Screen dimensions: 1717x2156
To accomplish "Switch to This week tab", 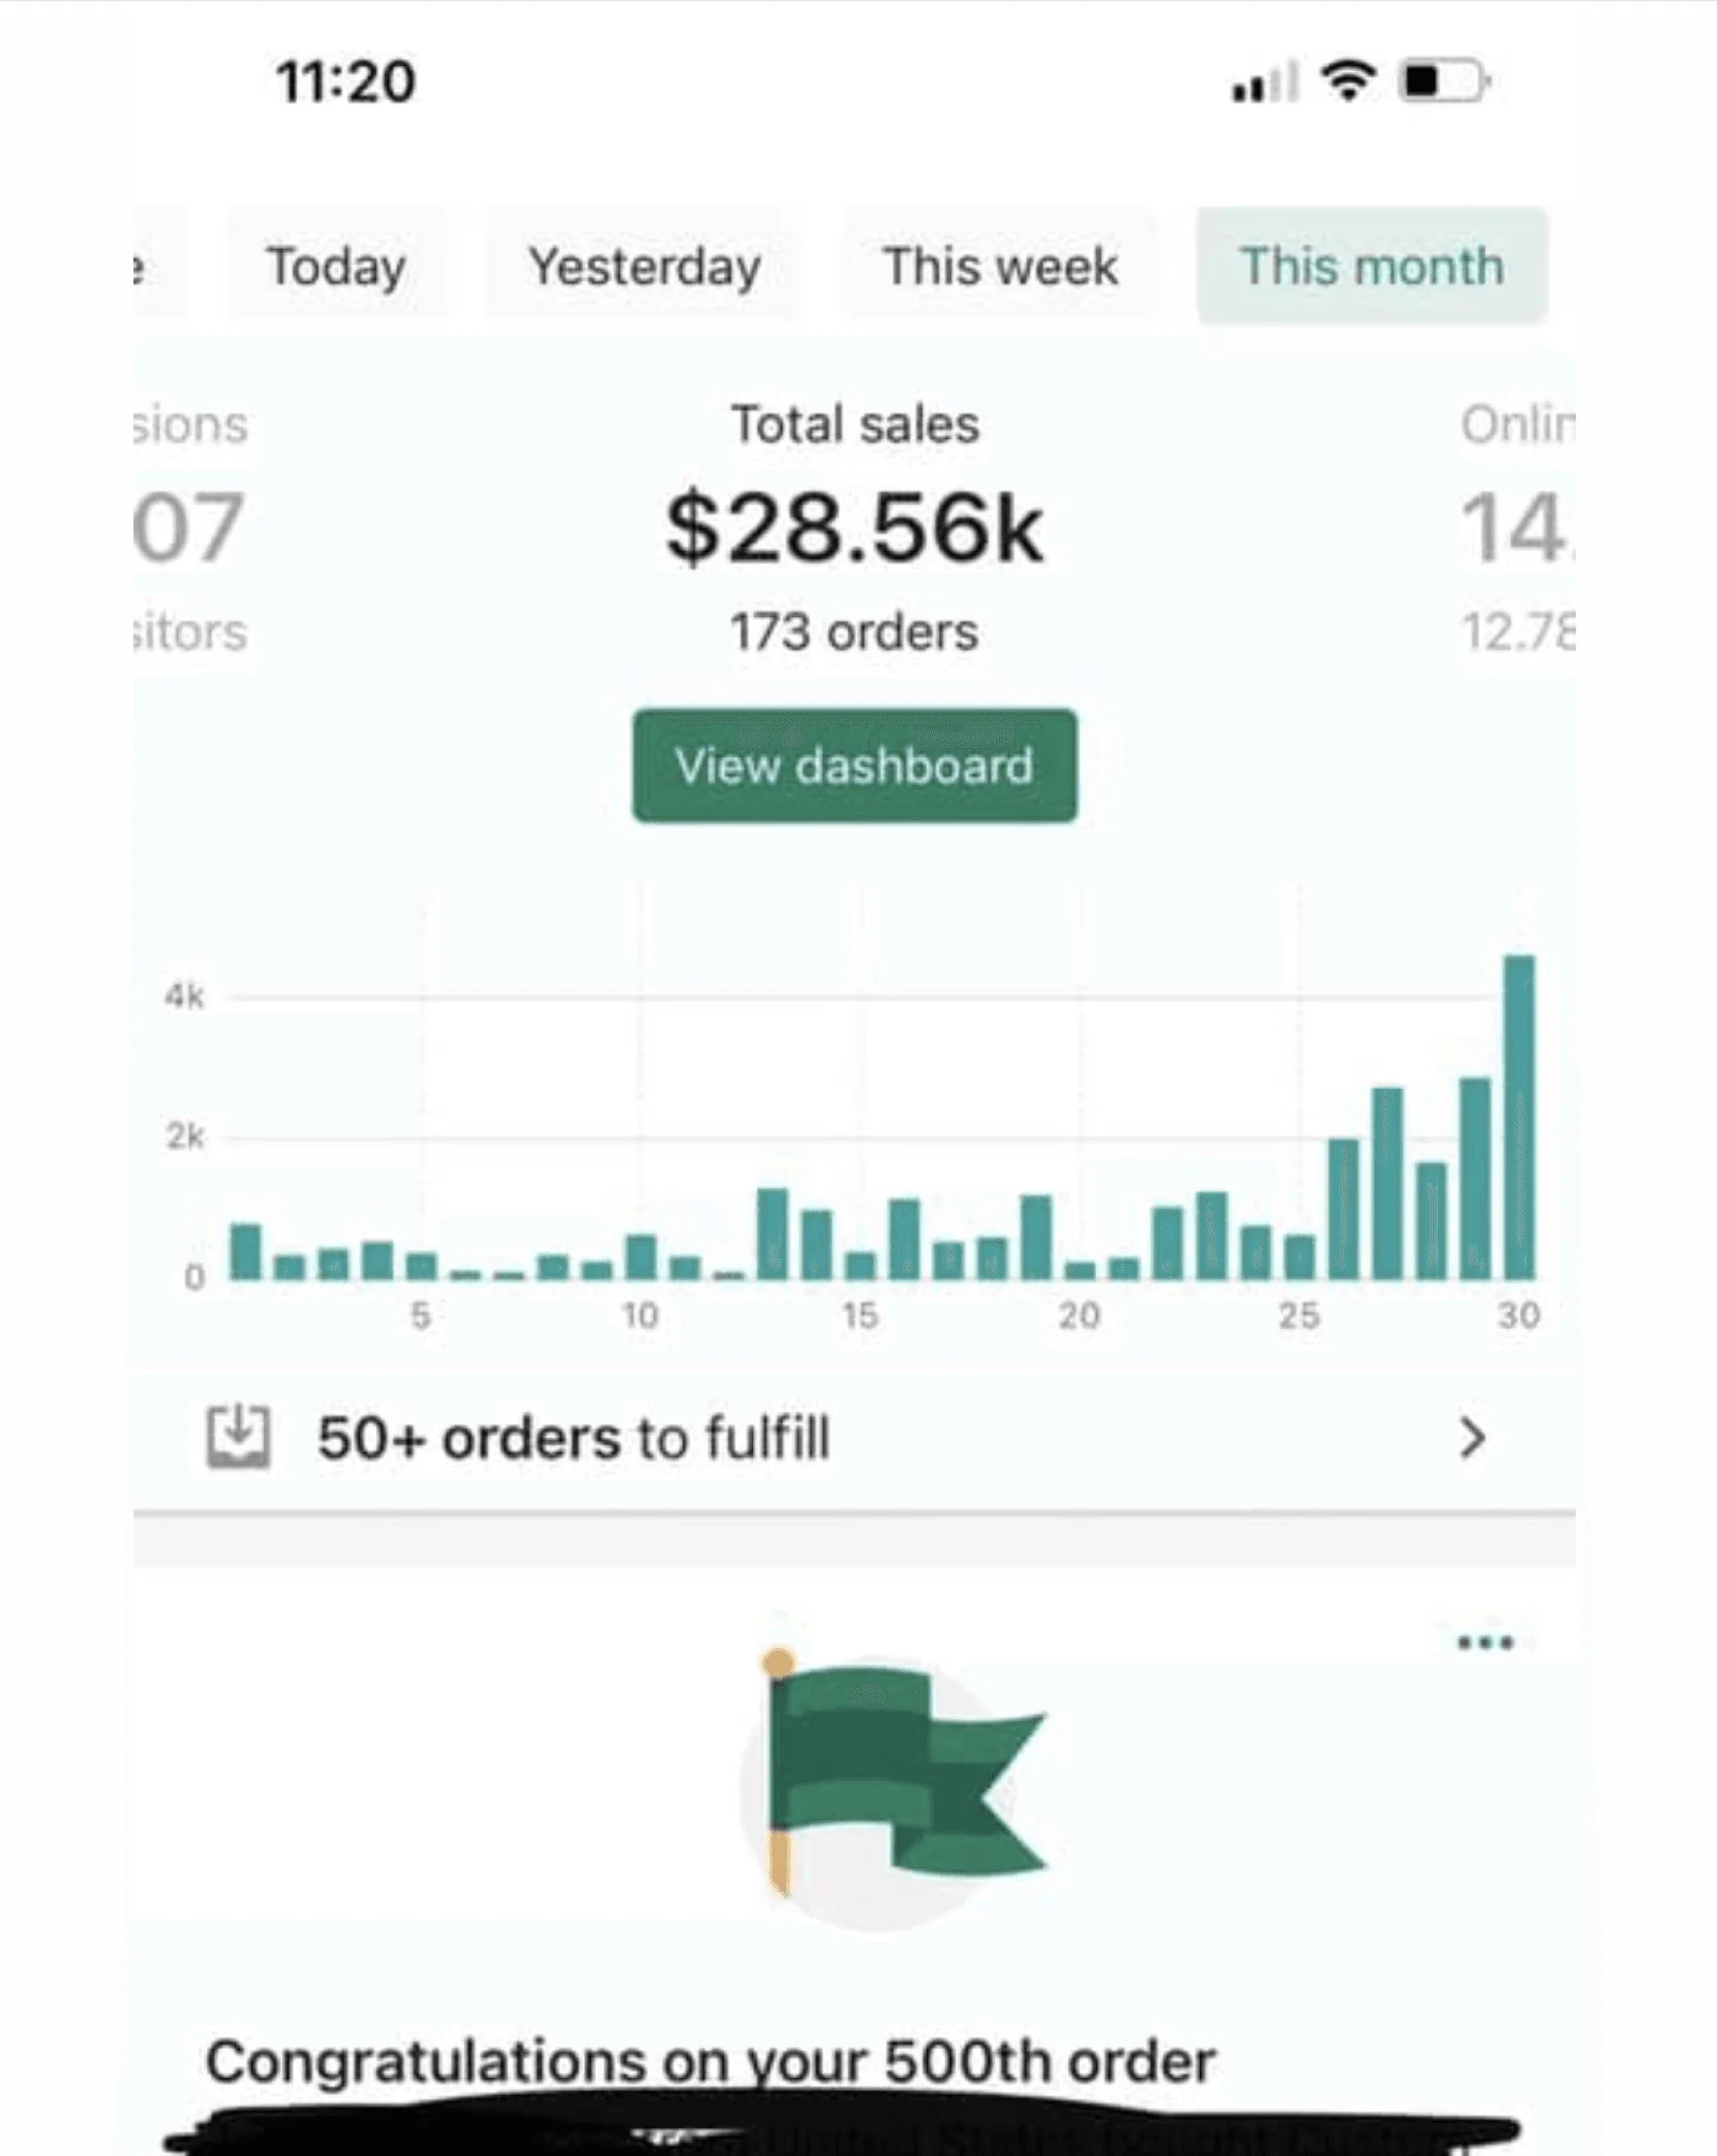I will (1000, 266).
